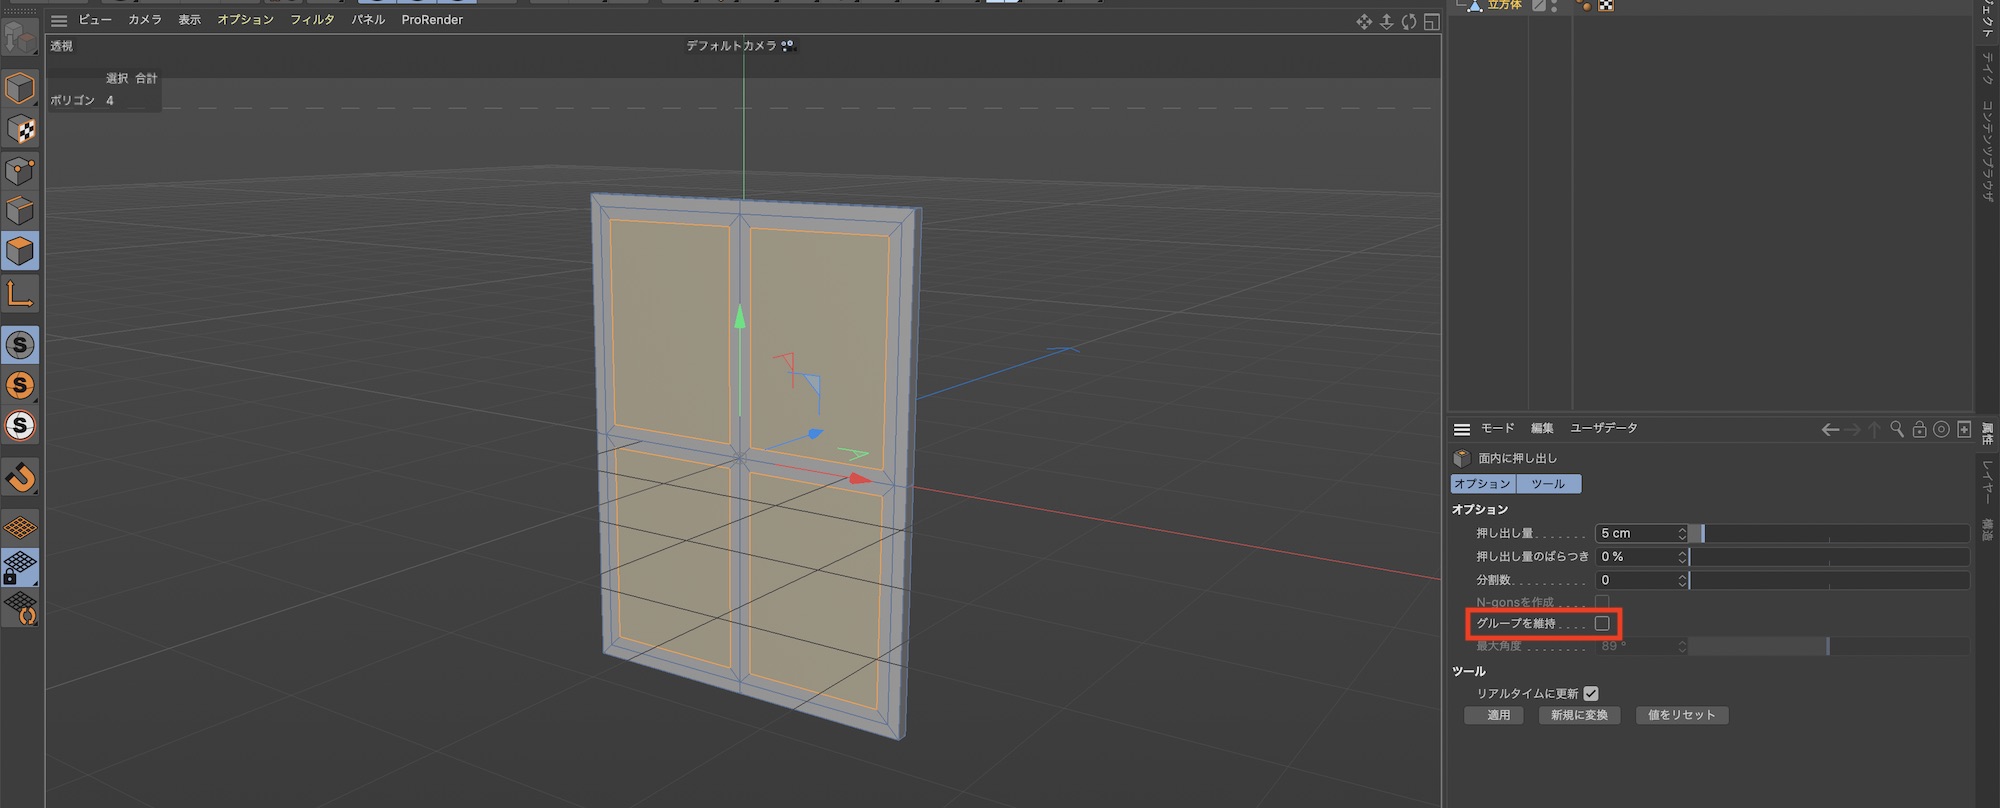
Task: Click the 適用 button
Action: (1498, 715)
